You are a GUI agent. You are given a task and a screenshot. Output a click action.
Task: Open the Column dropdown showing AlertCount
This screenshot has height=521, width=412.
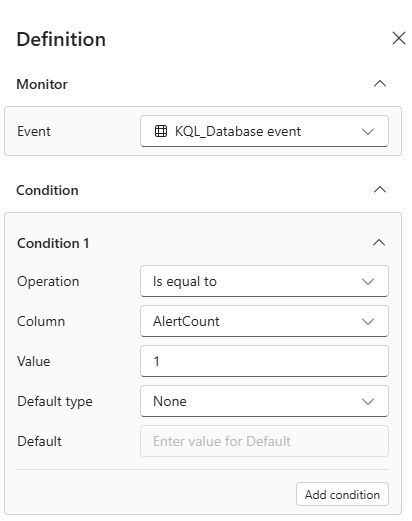click(x=264, y=321)
